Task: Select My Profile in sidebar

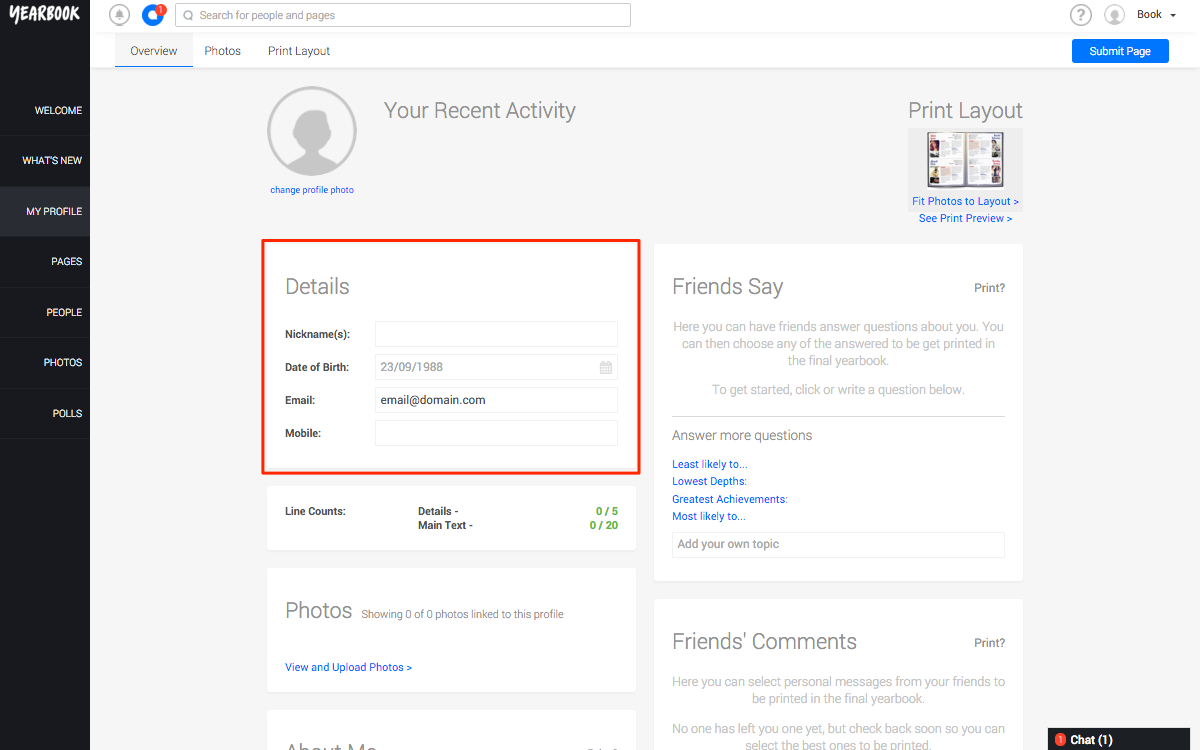Action: point(45,211)
